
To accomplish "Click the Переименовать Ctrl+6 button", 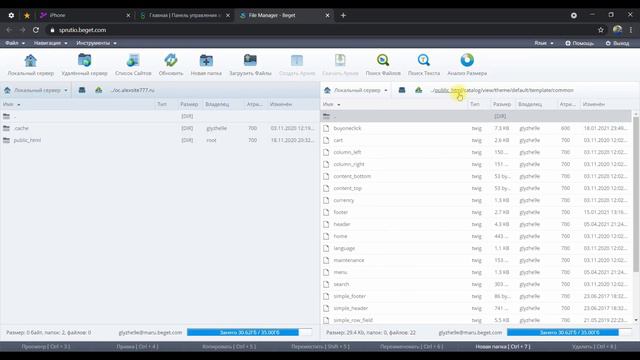I will (411, 347).
